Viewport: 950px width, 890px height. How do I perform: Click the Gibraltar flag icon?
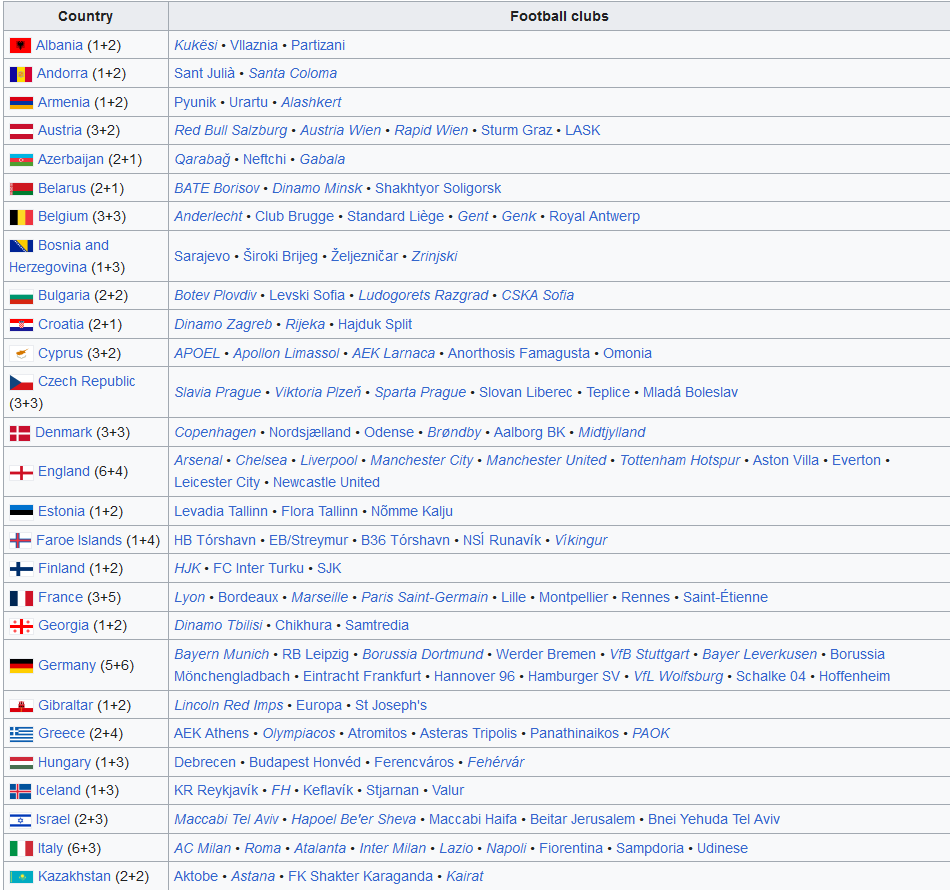coord(21,706)
